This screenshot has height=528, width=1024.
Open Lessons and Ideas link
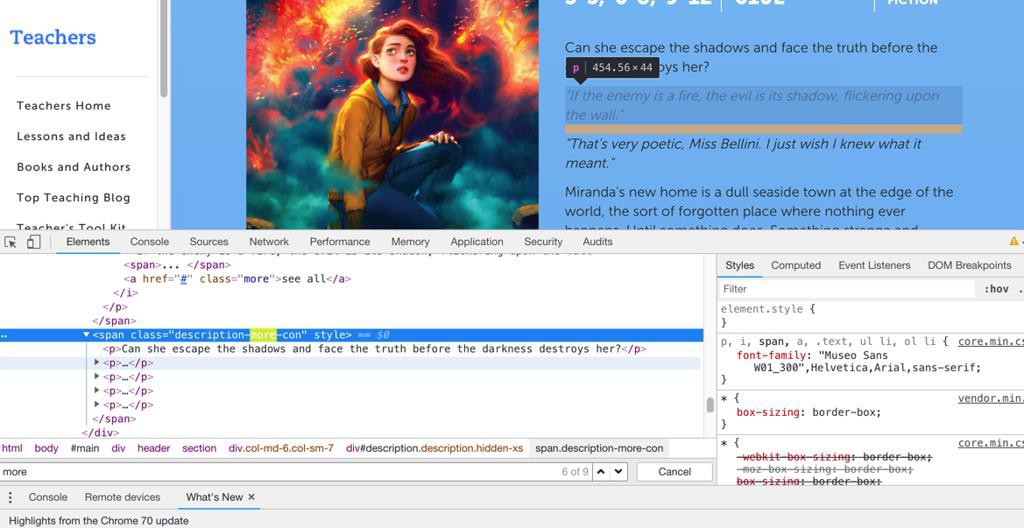coord(71,137)
